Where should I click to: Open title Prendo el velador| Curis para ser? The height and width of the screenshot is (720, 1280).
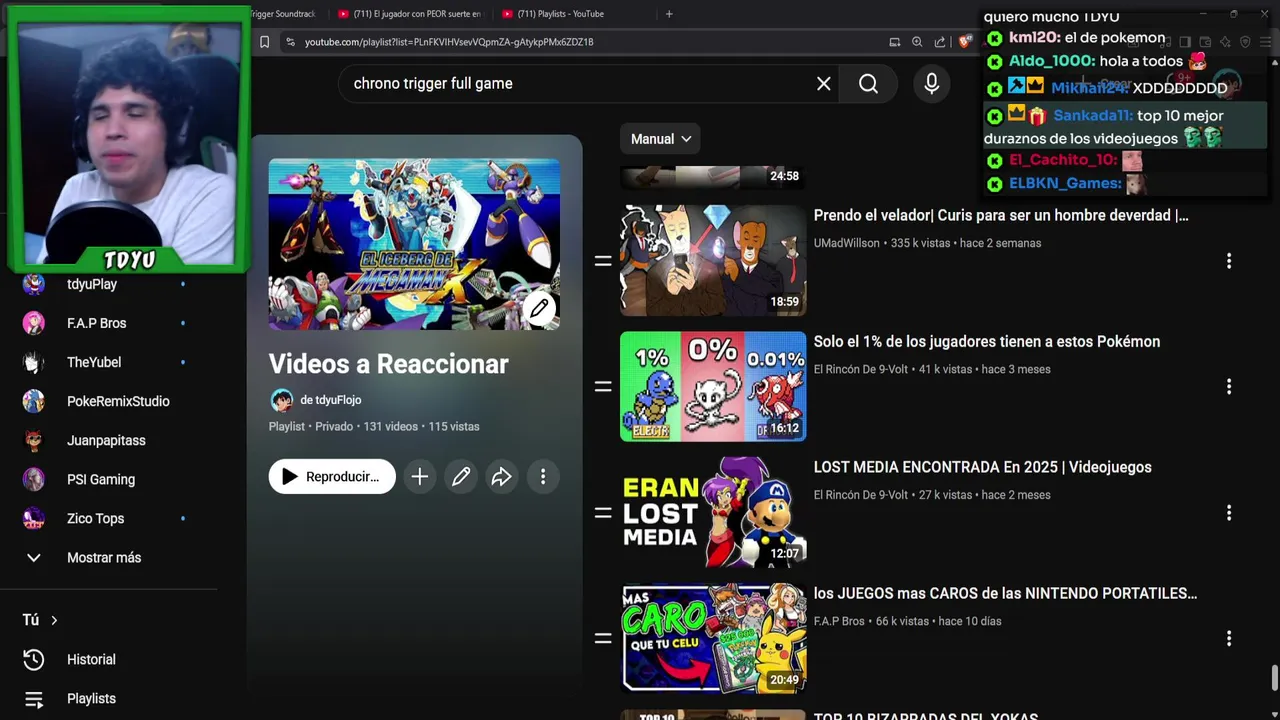tap(1001, 216)
